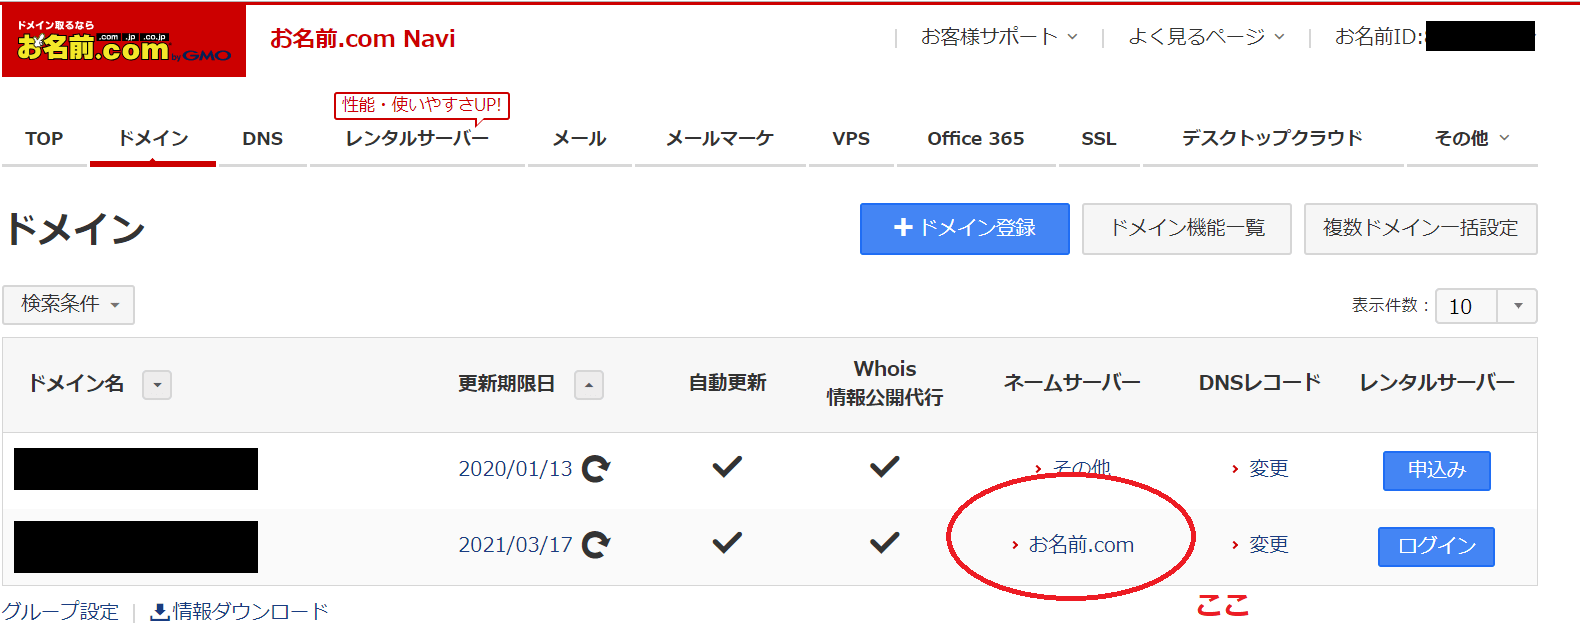
Task: Open ドメイン機能一覧
Action: [x=1187, y=229]
